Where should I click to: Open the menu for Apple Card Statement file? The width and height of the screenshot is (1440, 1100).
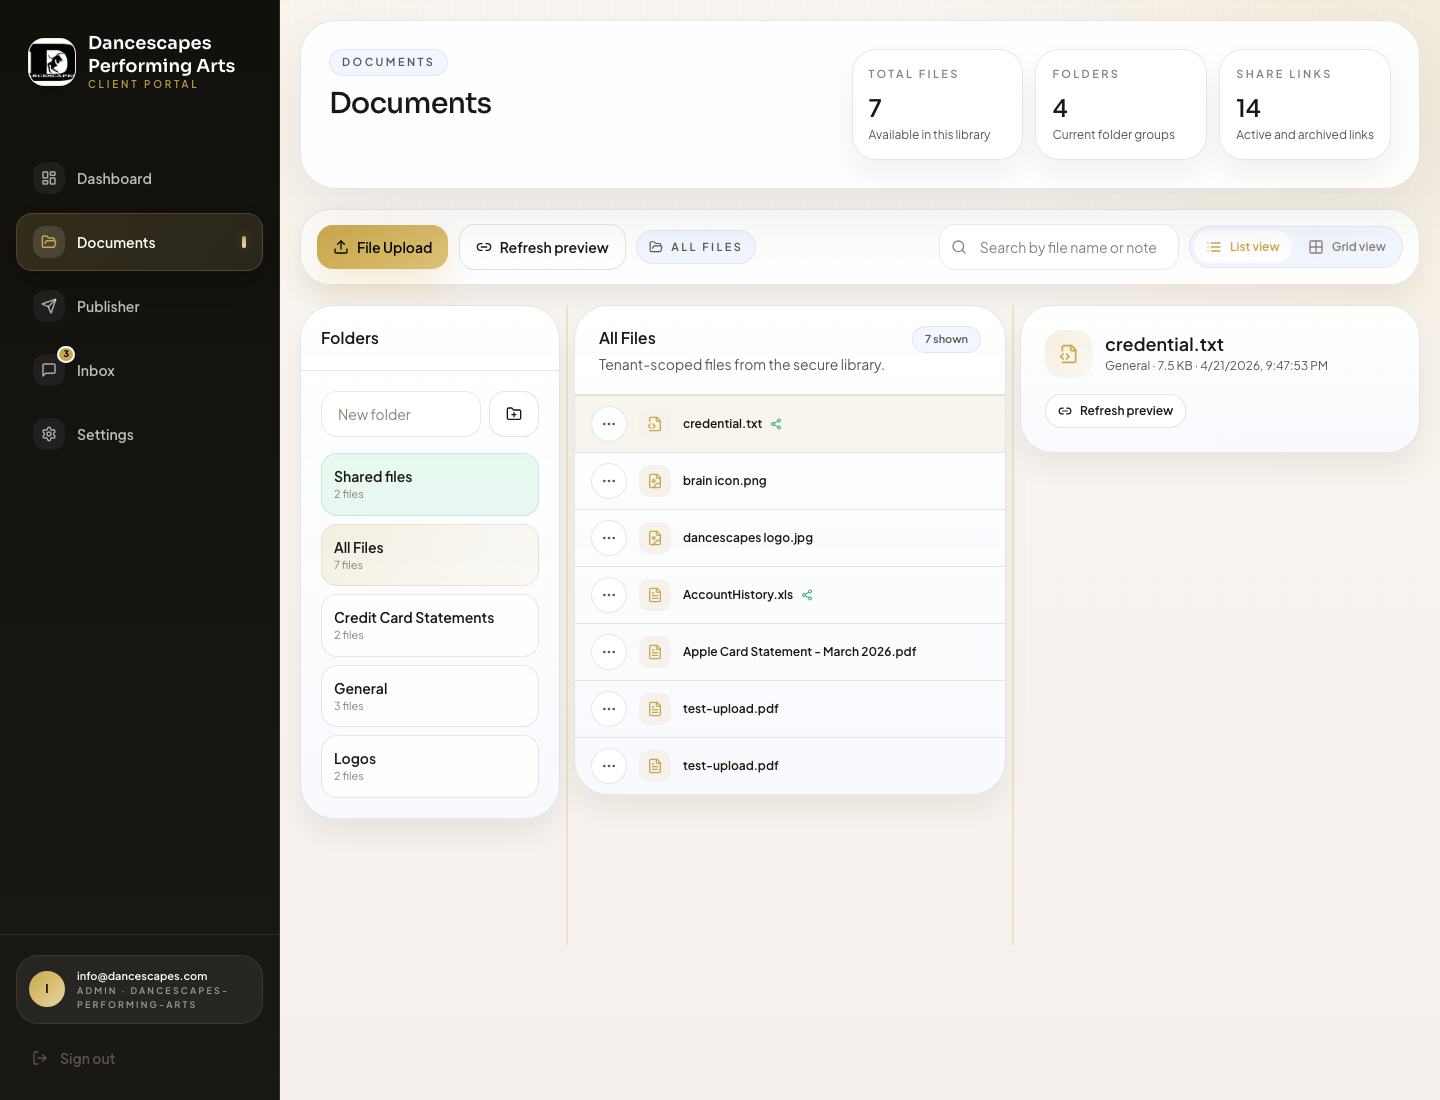(609, 652)
